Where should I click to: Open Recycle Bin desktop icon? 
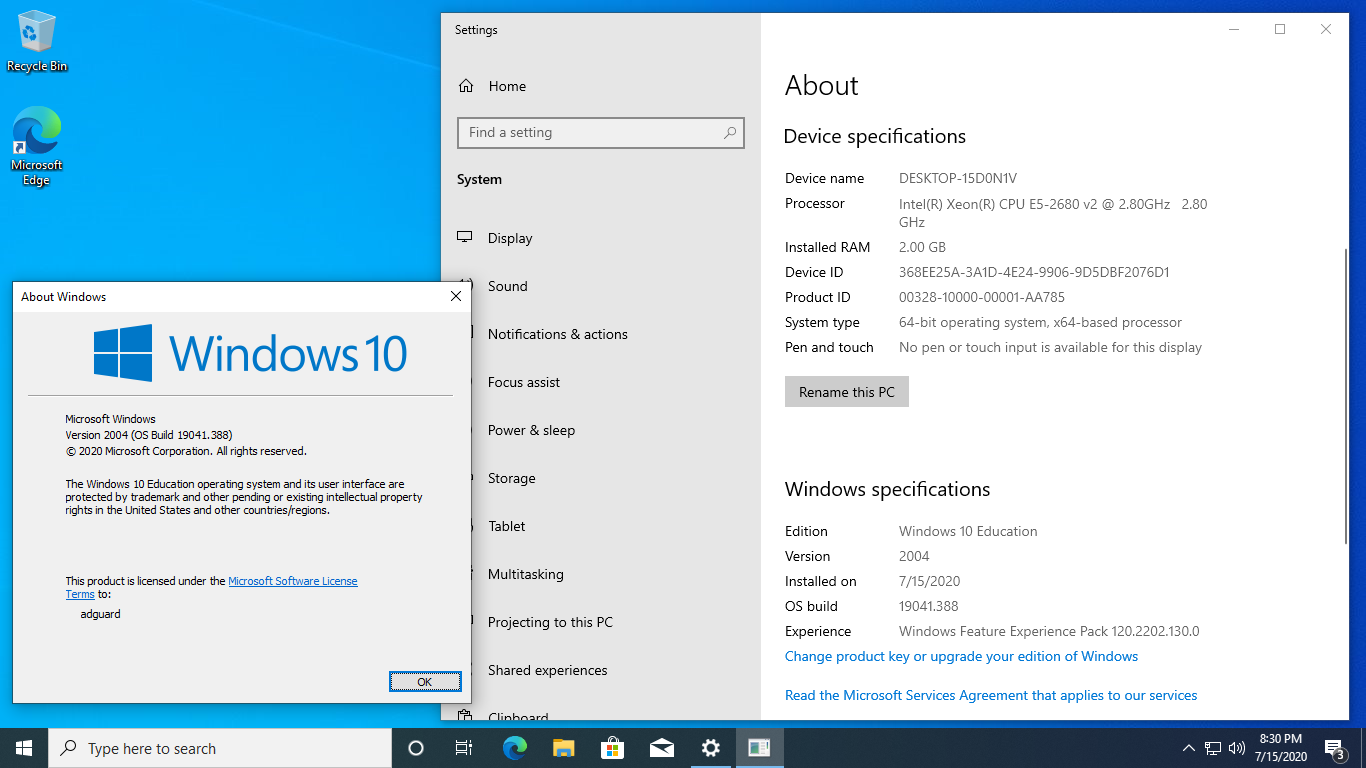[x=37, y=42]
